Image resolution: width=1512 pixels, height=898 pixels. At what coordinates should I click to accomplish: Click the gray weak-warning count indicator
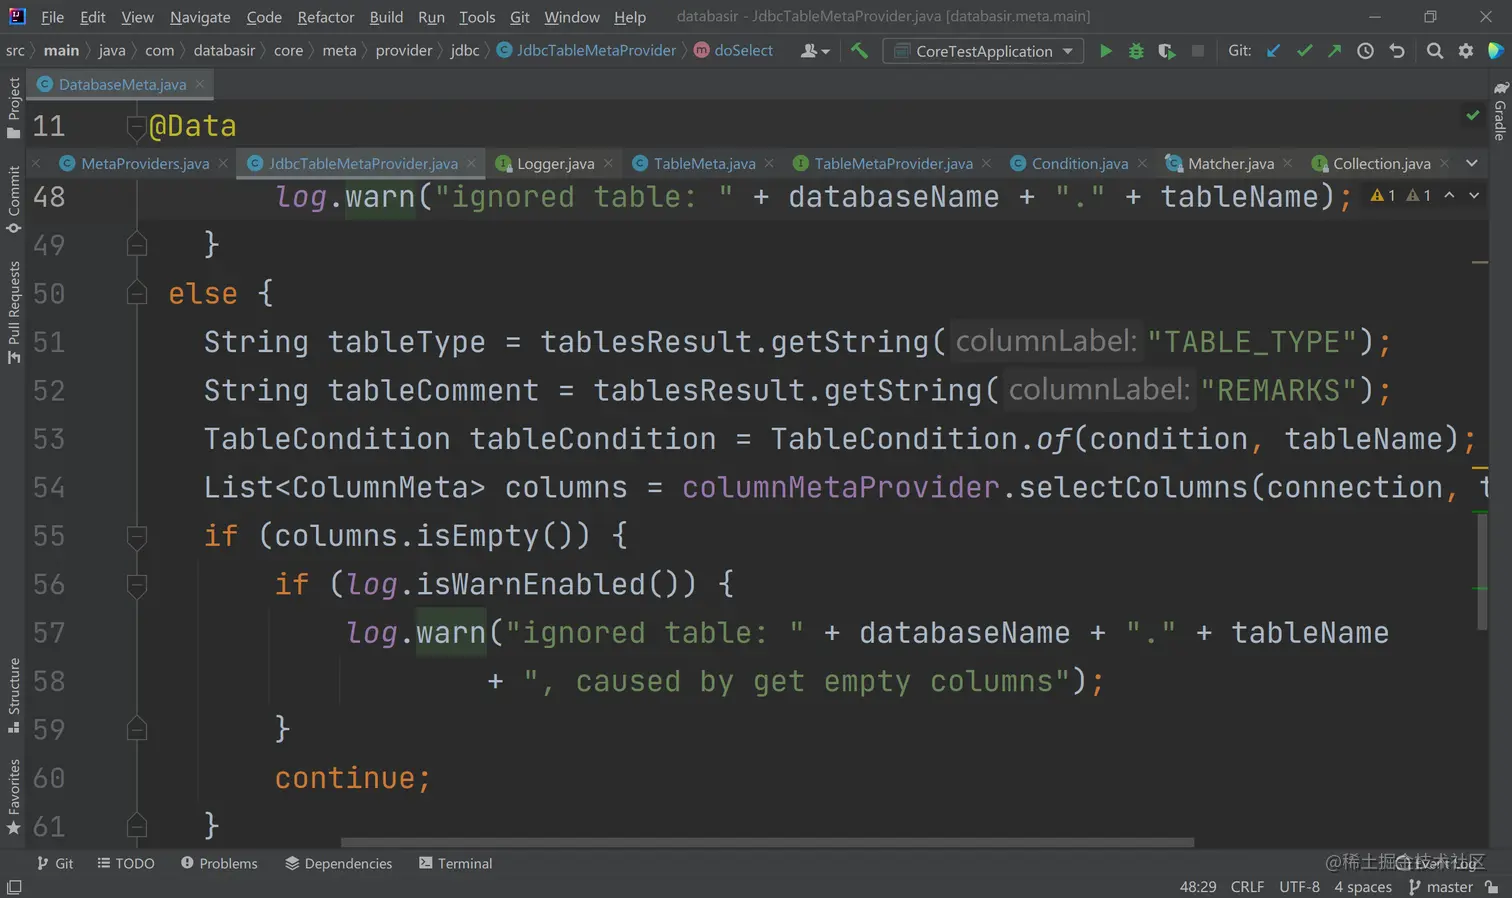tap(1419, 196)
